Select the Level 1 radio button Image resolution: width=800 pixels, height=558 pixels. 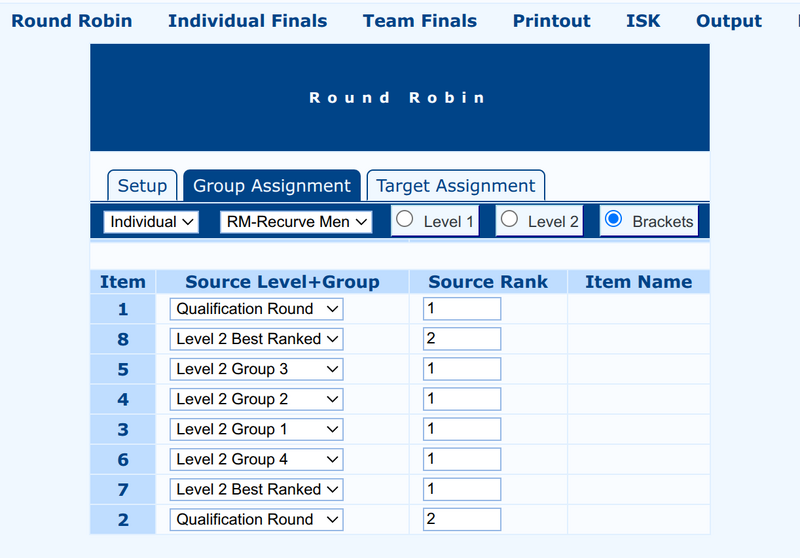(405, 219)
